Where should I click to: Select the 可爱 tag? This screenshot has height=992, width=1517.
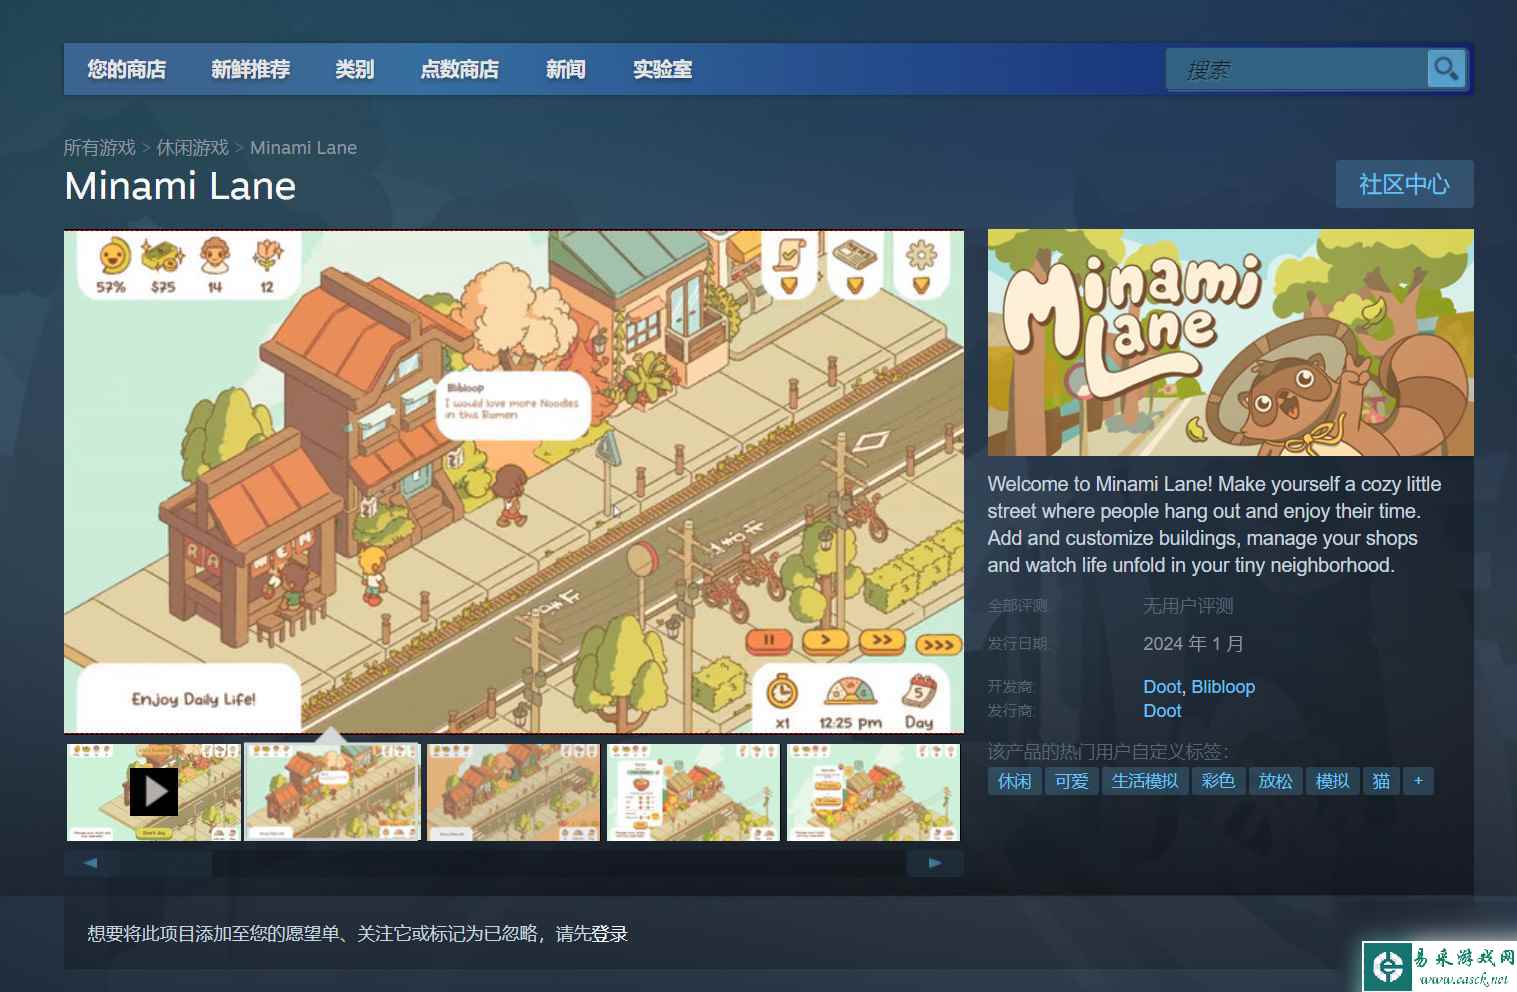coord(1071,781)
